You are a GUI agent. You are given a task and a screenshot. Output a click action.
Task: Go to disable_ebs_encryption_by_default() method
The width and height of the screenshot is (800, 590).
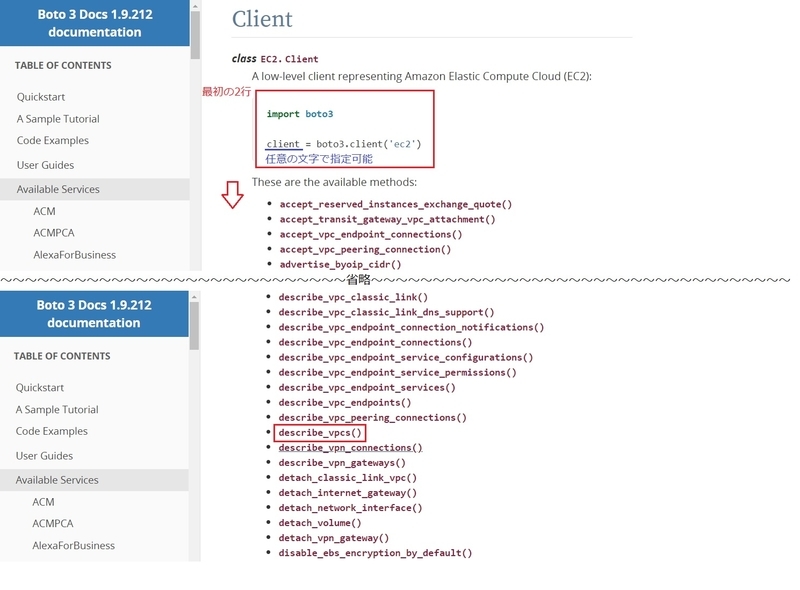(375, 553)
